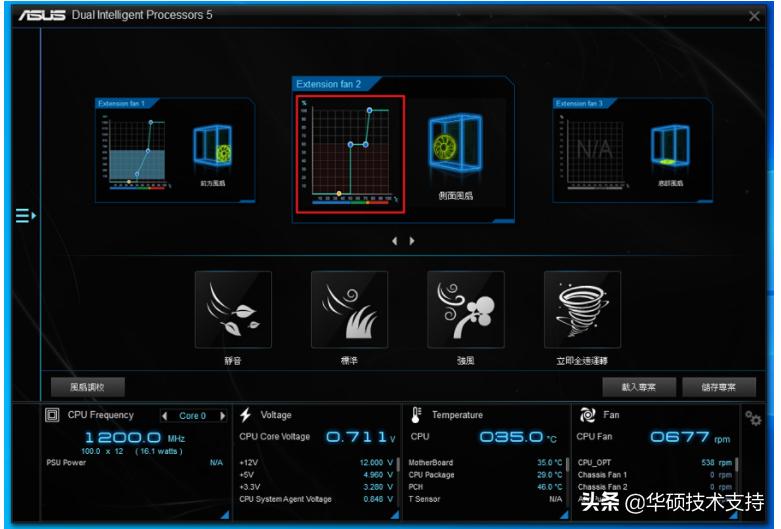Click the front fan case icon
The image size is (781, 529).
click(x=212, y=148)
